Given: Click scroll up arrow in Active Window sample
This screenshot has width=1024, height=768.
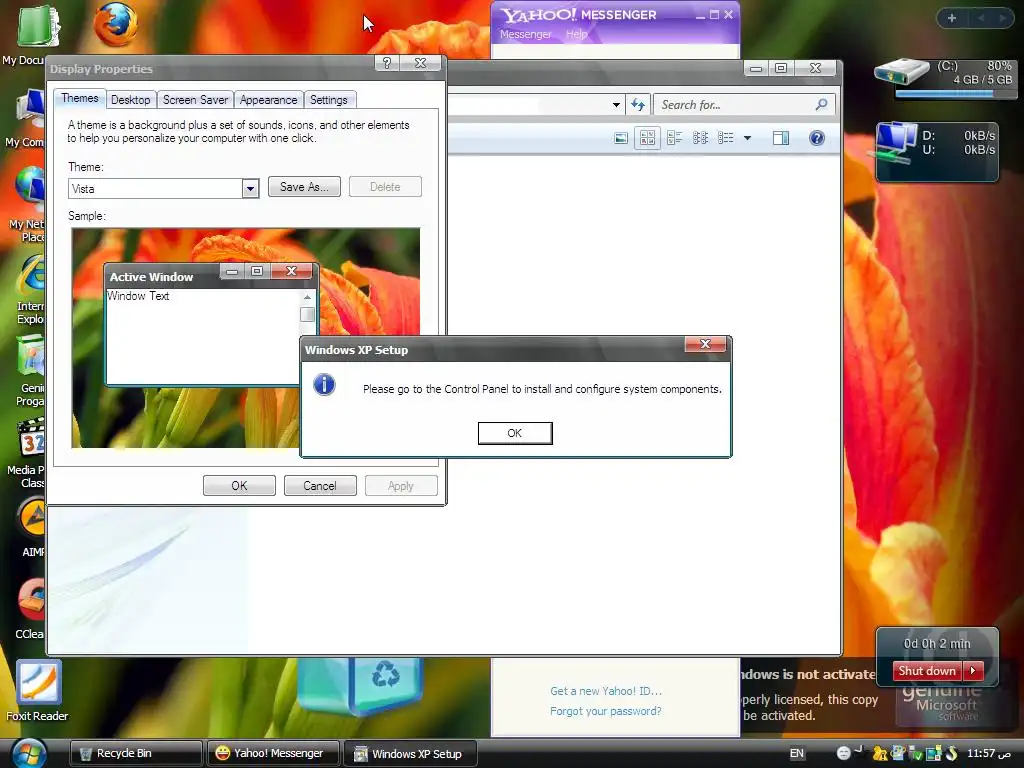Looking at the screenshot, I should pos(307,298).
